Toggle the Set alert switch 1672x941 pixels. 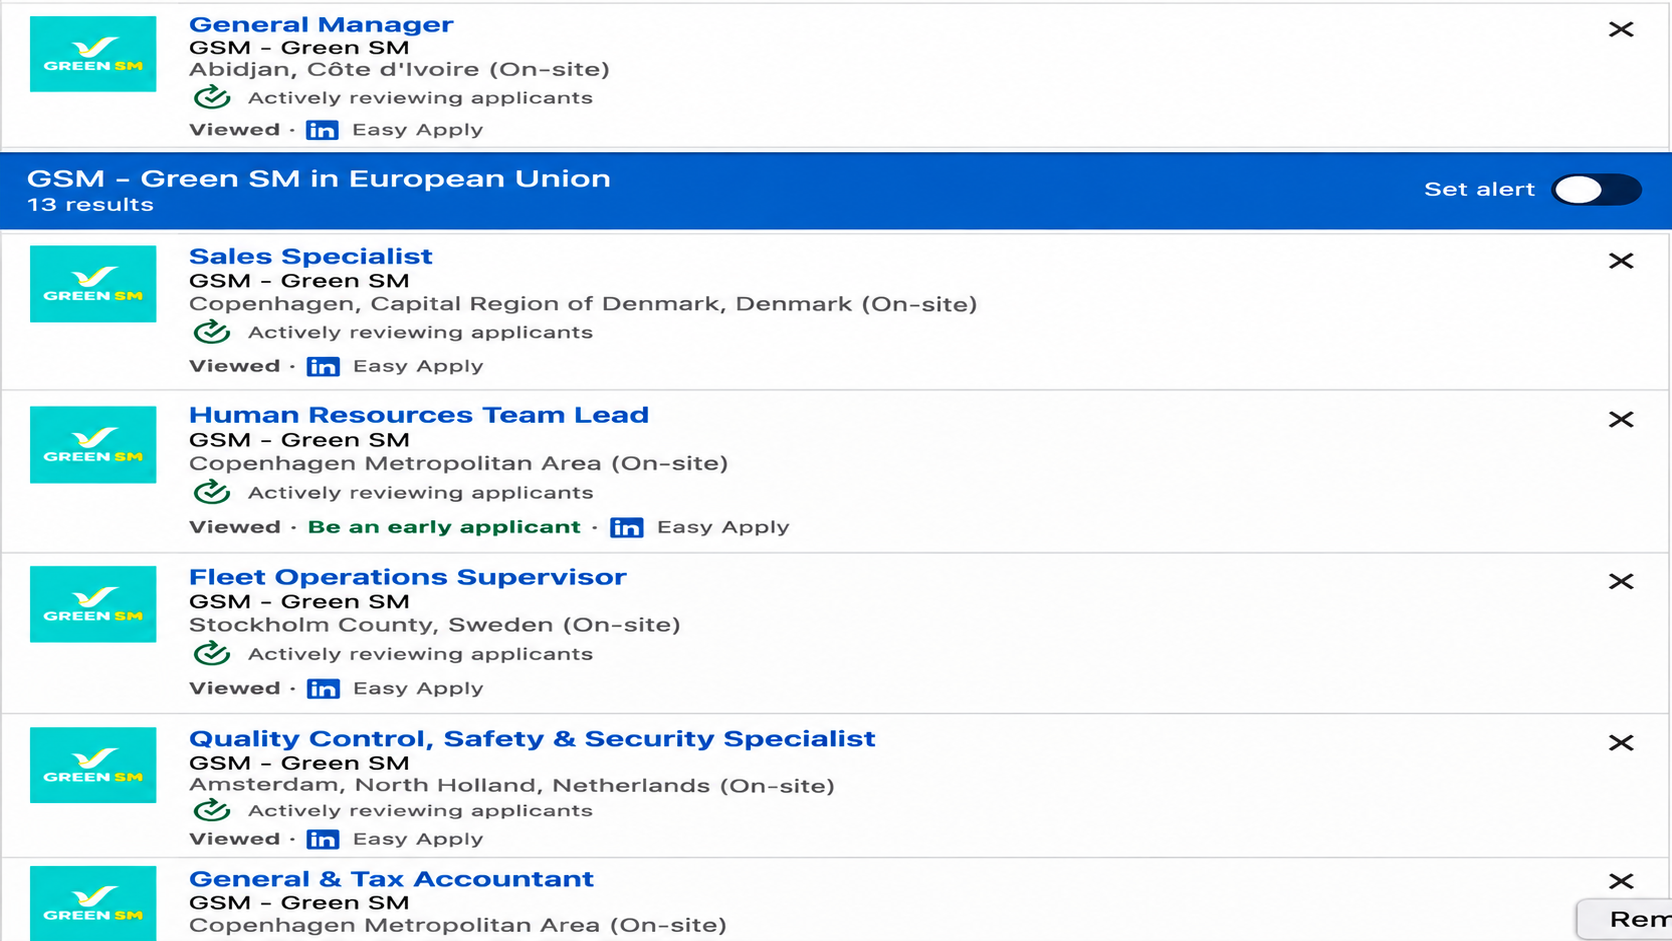click(1596, 189)
